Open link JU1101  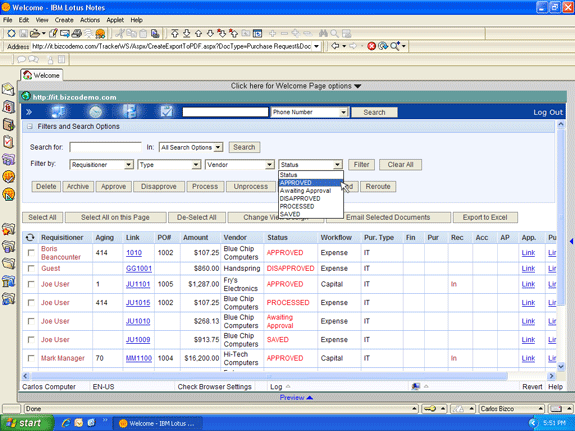138,284
